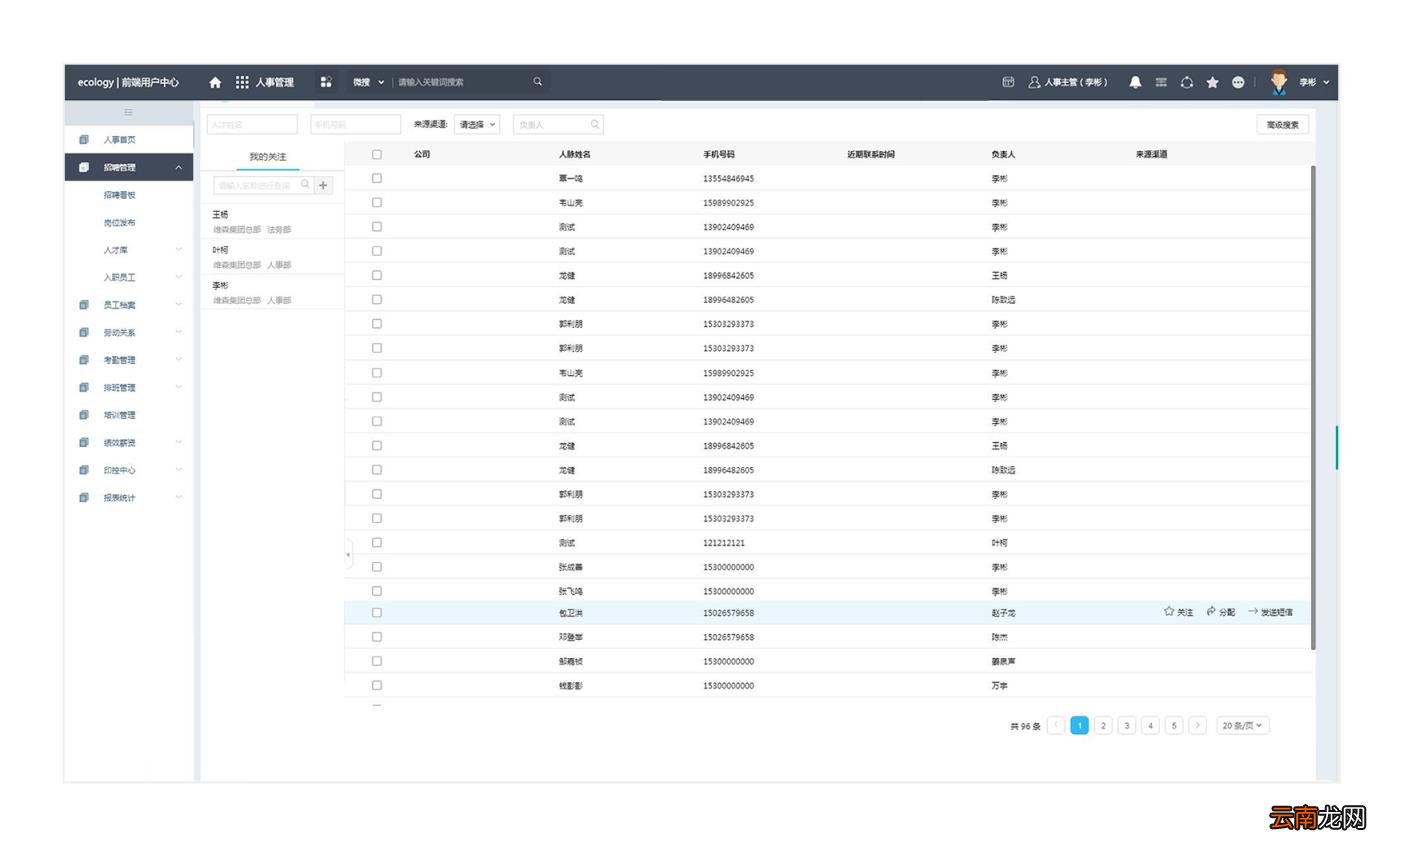Switch to the 我的关注 tab
Viewport: 1403px width, 846px height.
tap(268, 157)
